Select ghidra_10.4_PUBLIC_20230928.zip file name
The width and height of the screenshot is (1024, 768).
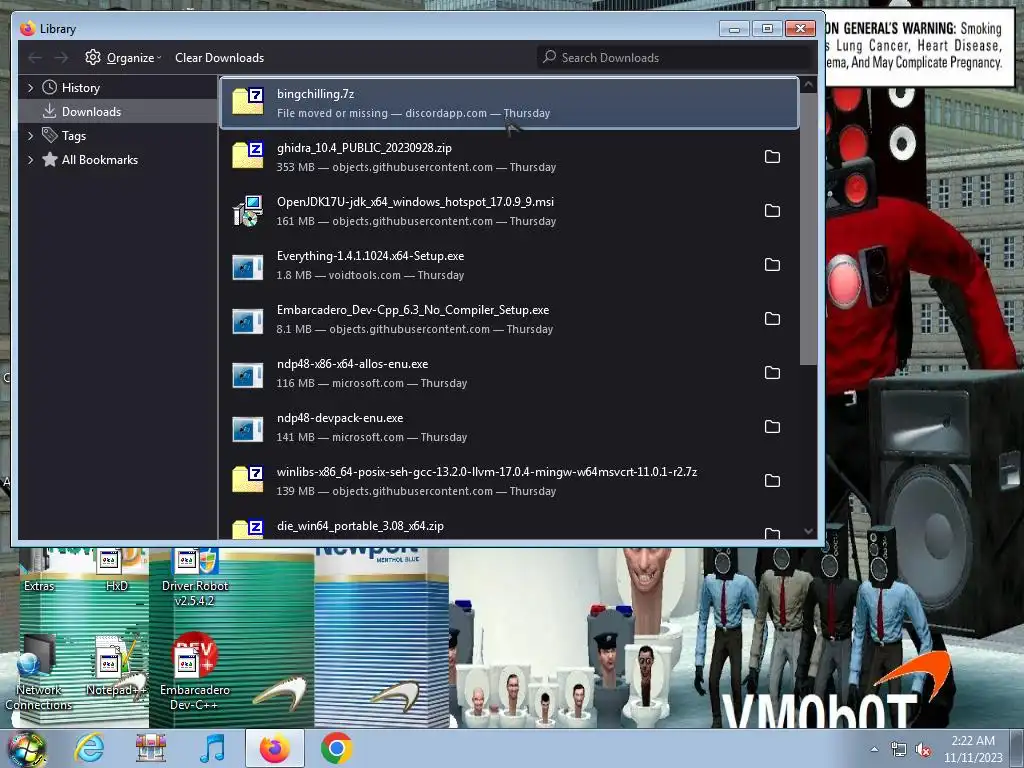pyautogui.click(x=364, y=148)
